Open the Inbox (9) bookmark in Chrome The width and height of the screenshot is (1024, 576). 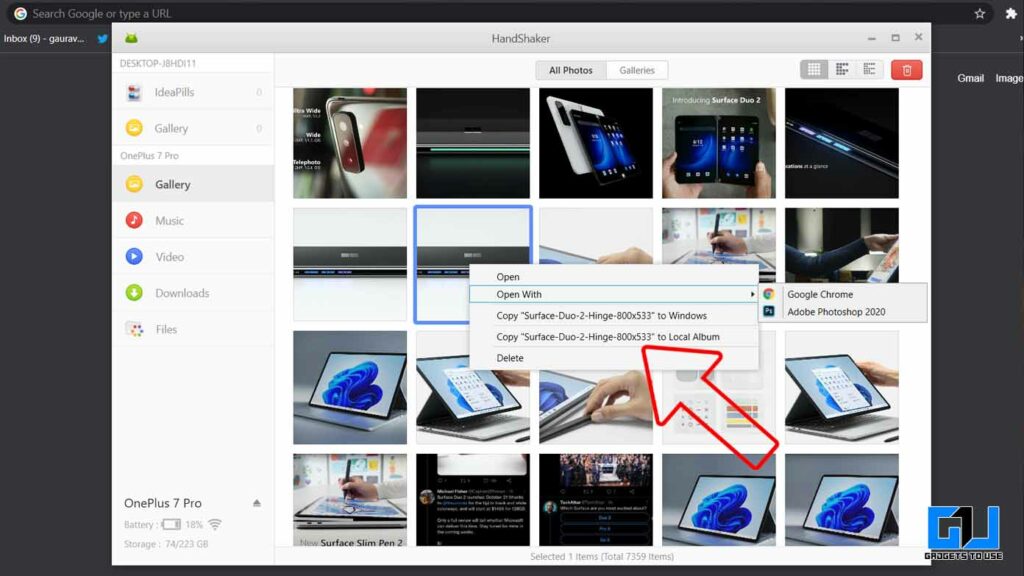(x=44, y=39)
